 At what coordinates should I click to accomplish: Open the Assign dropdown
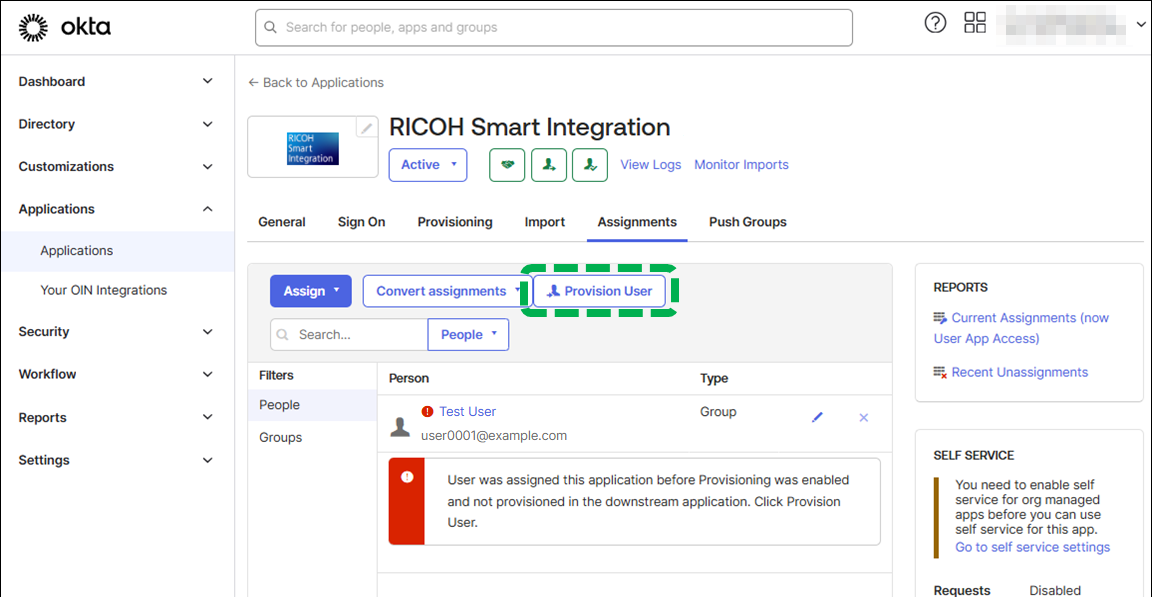click(x=311, y=291)
